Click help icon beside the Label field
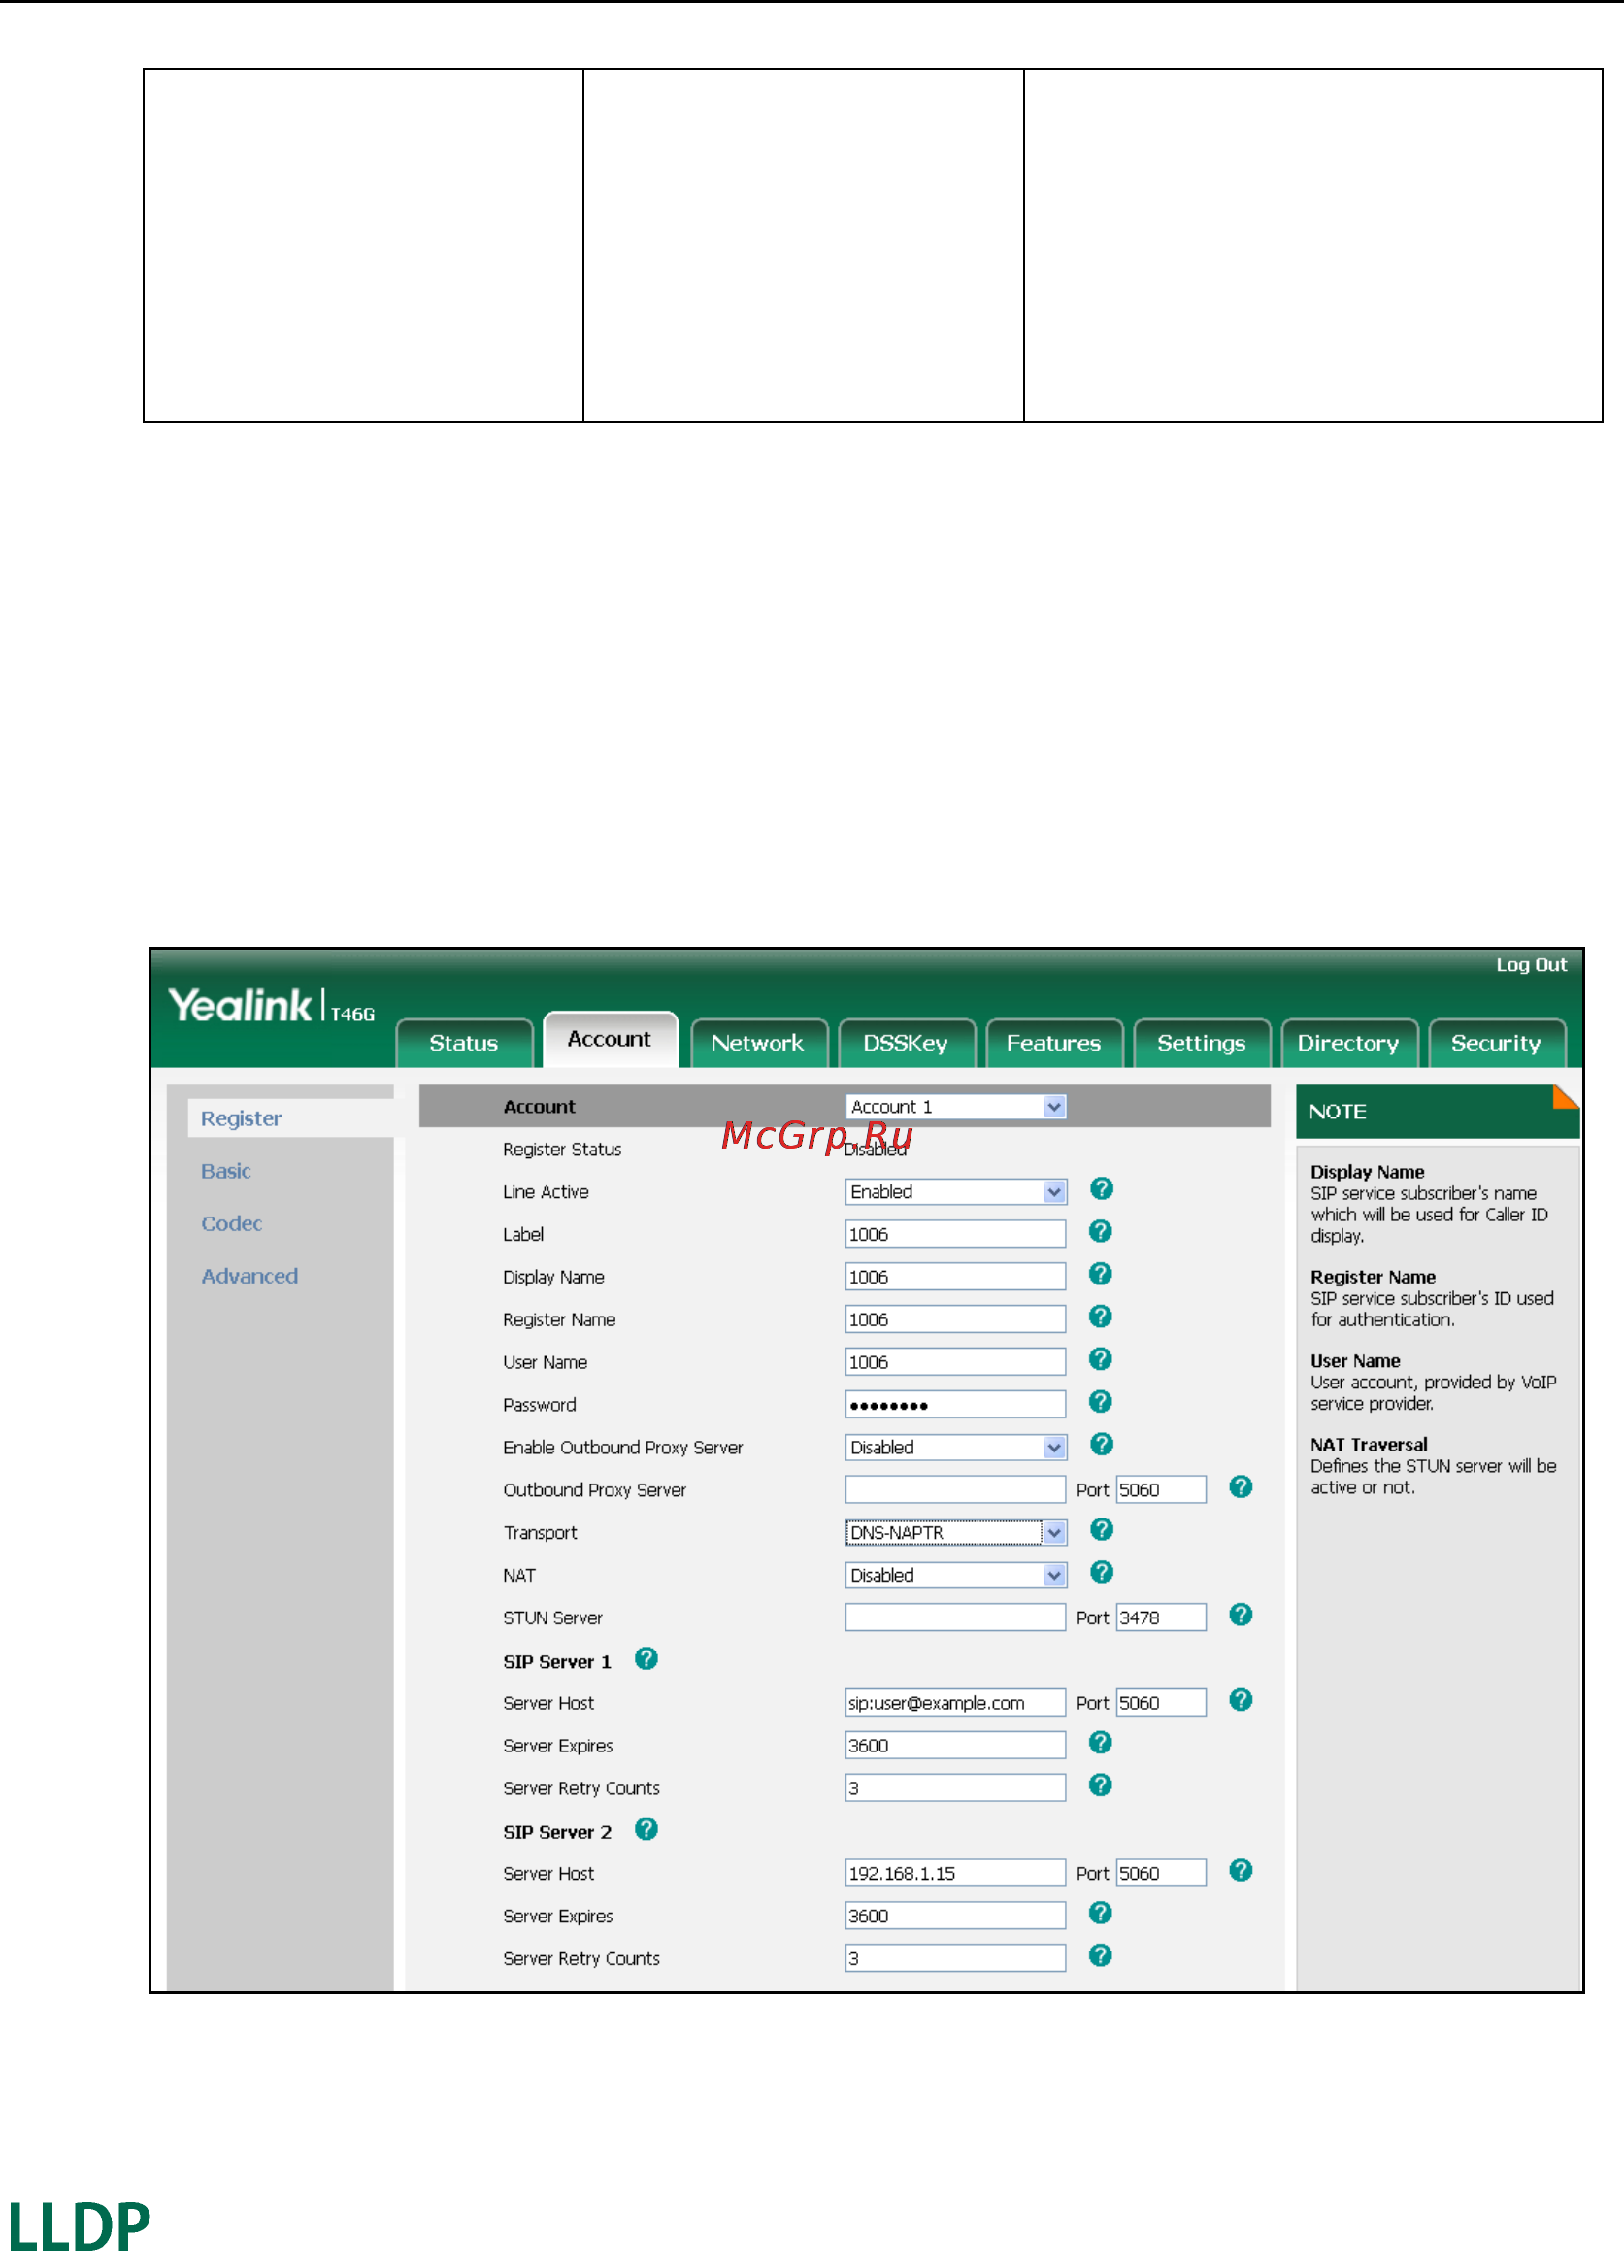 [1101, 1232]
